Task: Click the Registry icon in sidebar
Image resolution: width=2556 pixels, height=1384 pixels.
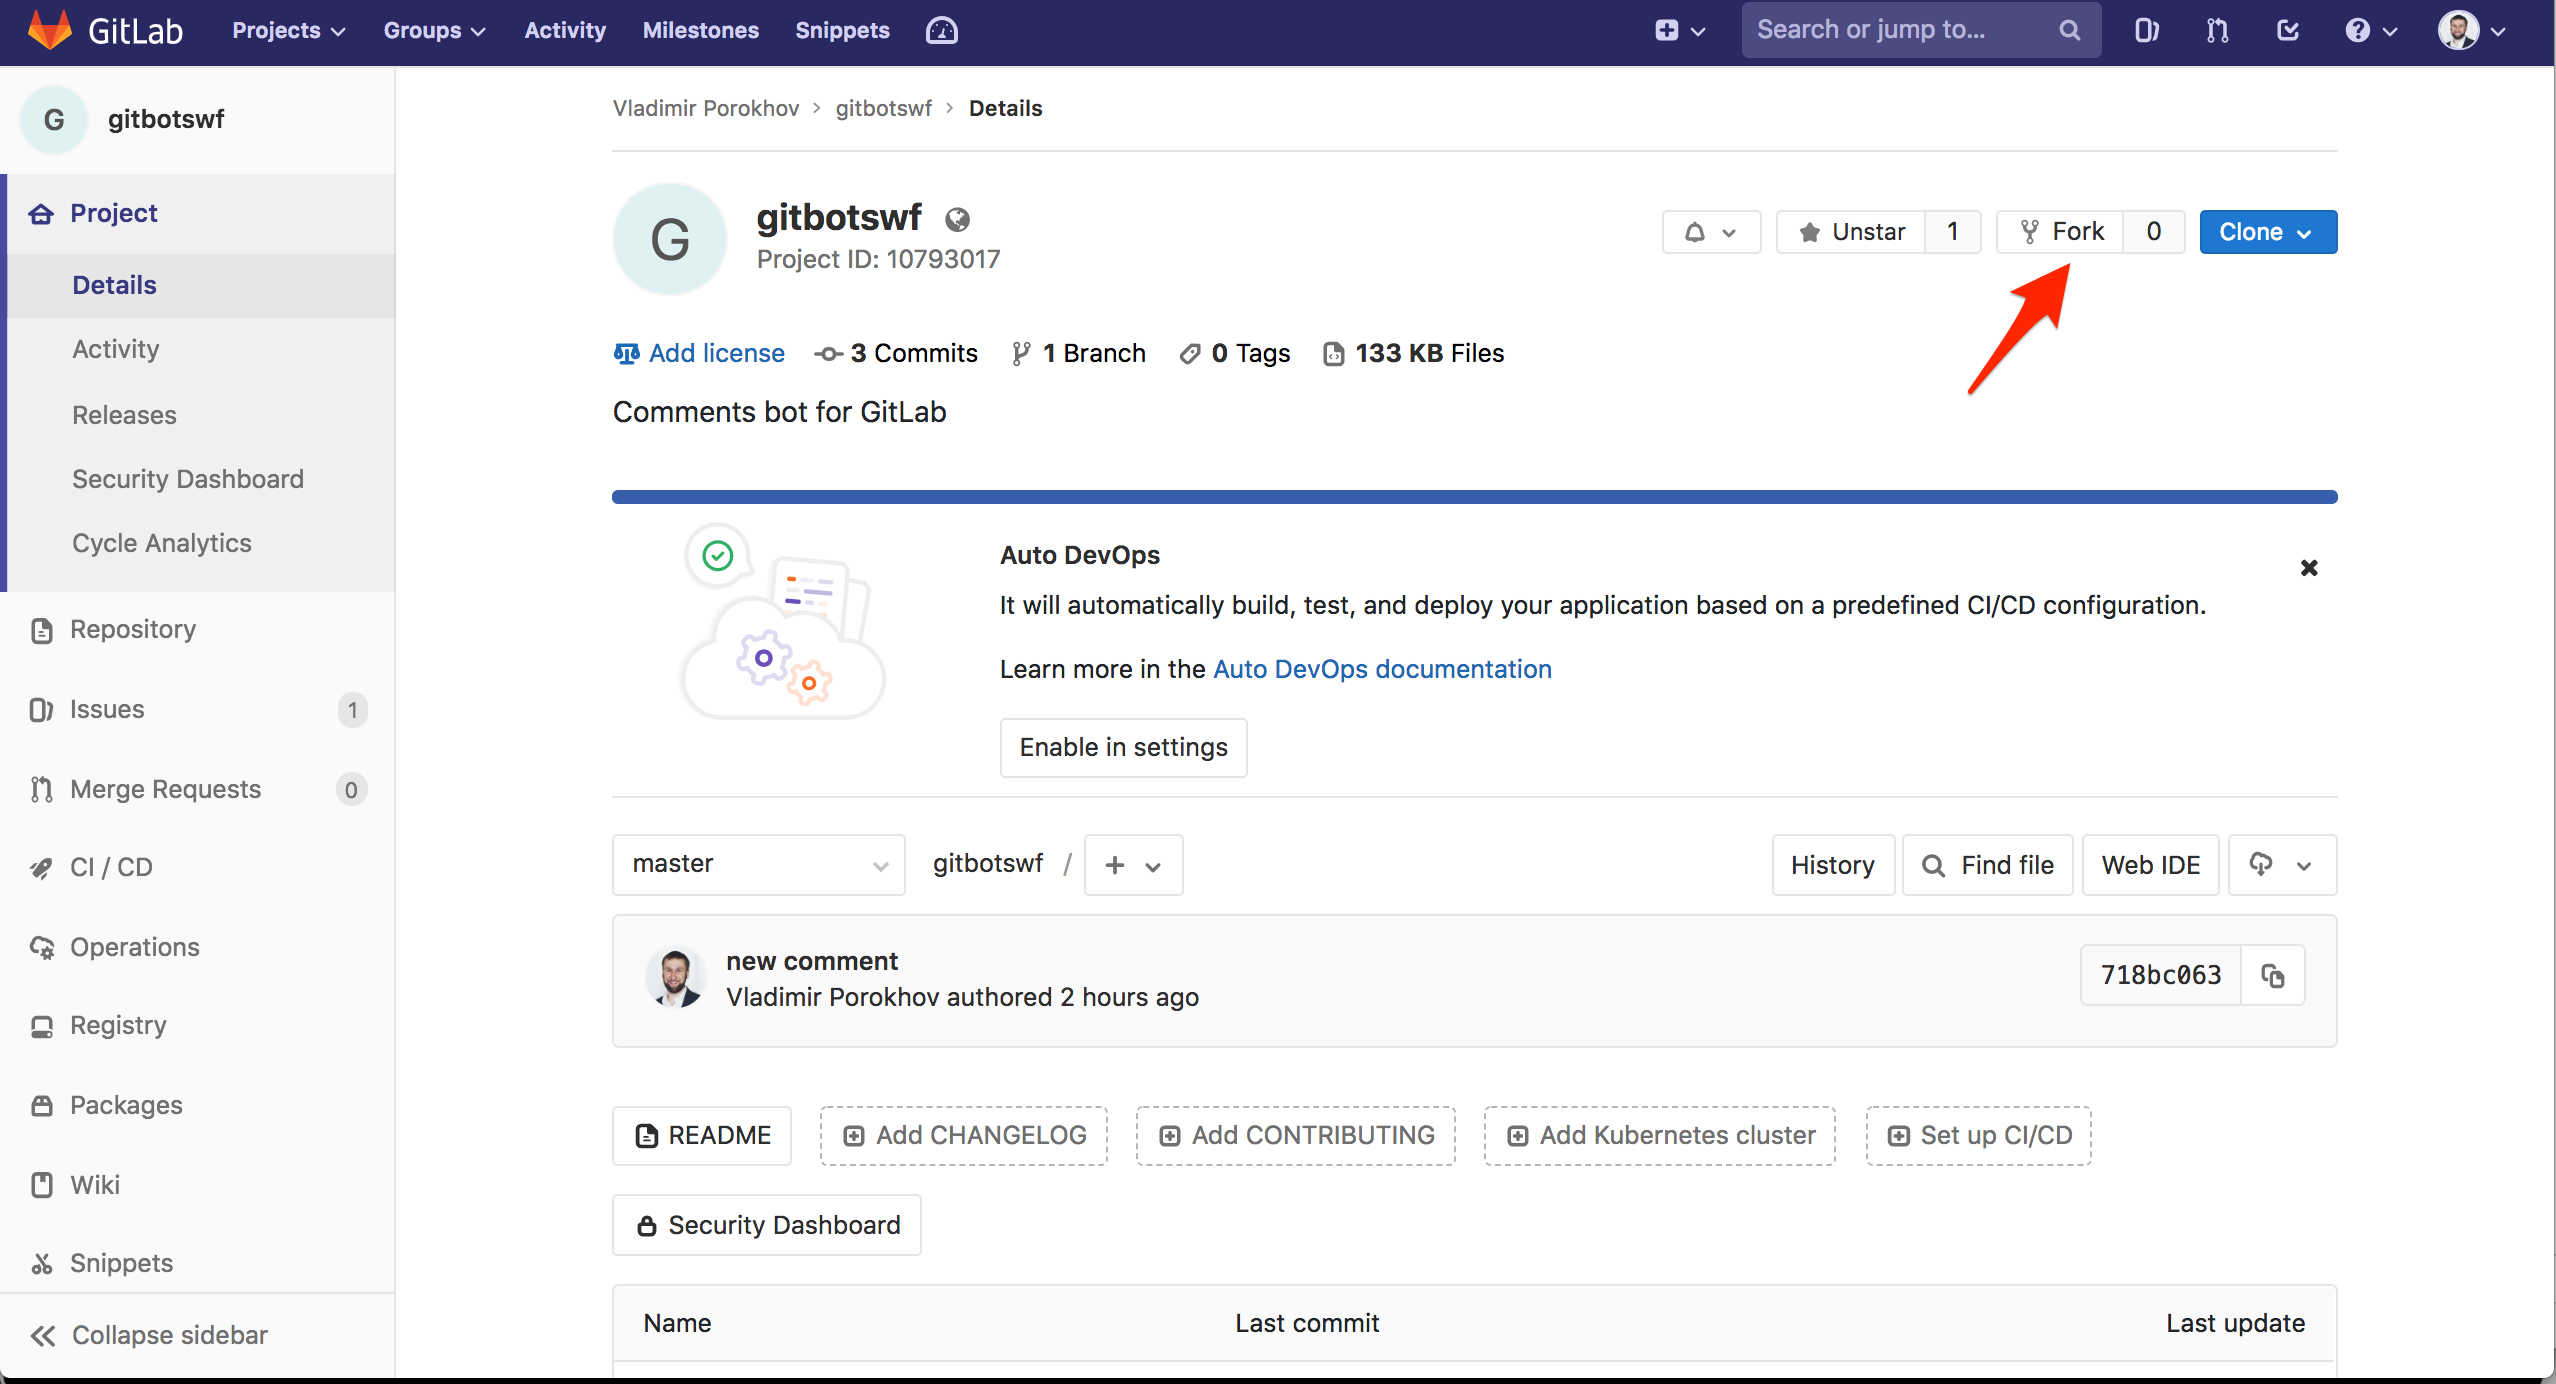Action: [43, 1024]
